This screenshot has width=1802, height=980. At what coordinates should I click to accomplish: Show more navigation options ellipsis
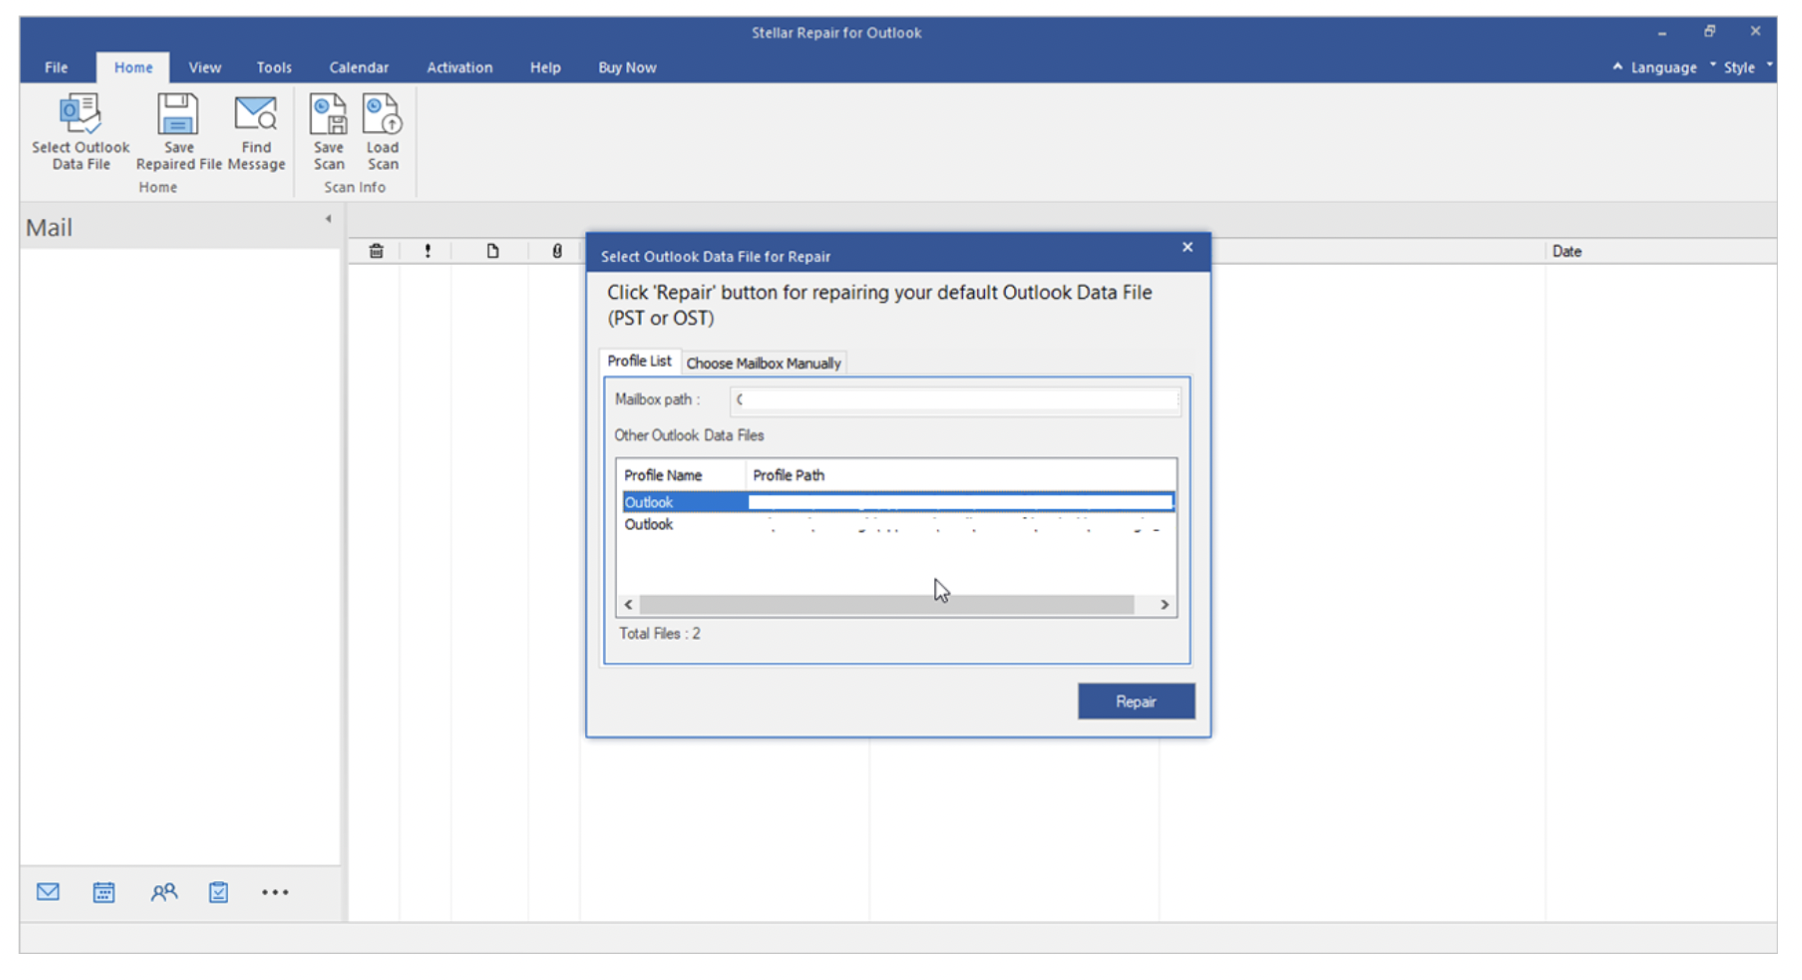click(x=275, y=892)
